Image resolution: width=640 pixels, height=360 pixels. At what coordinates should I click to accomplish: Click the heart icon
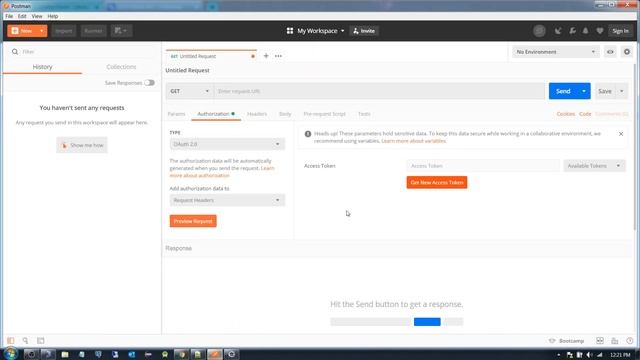tap(600, 31)
